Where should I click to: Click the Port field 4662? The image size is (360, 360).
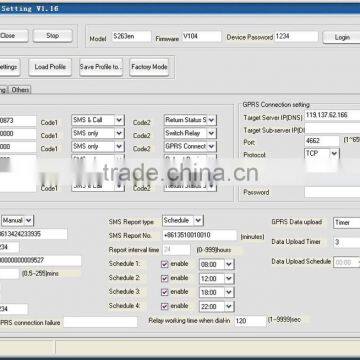click(322, 141)
